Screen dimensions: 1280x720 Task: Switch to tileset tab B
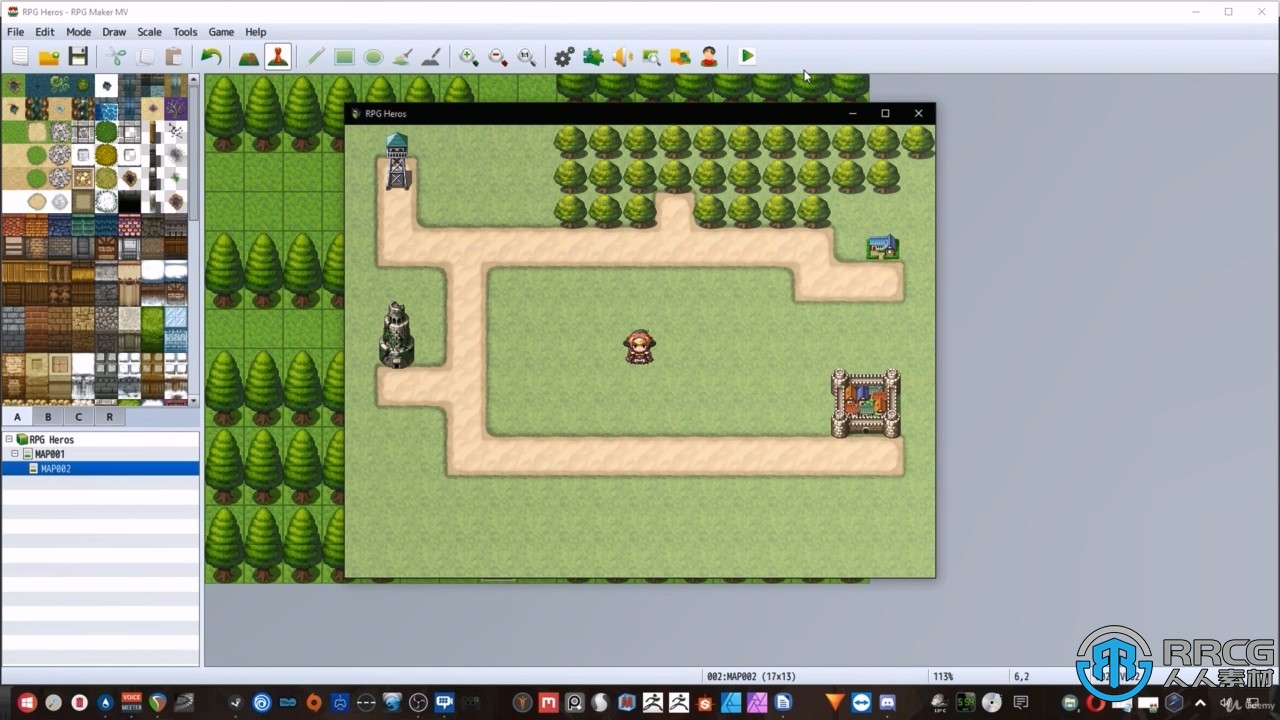click(47, 417)
